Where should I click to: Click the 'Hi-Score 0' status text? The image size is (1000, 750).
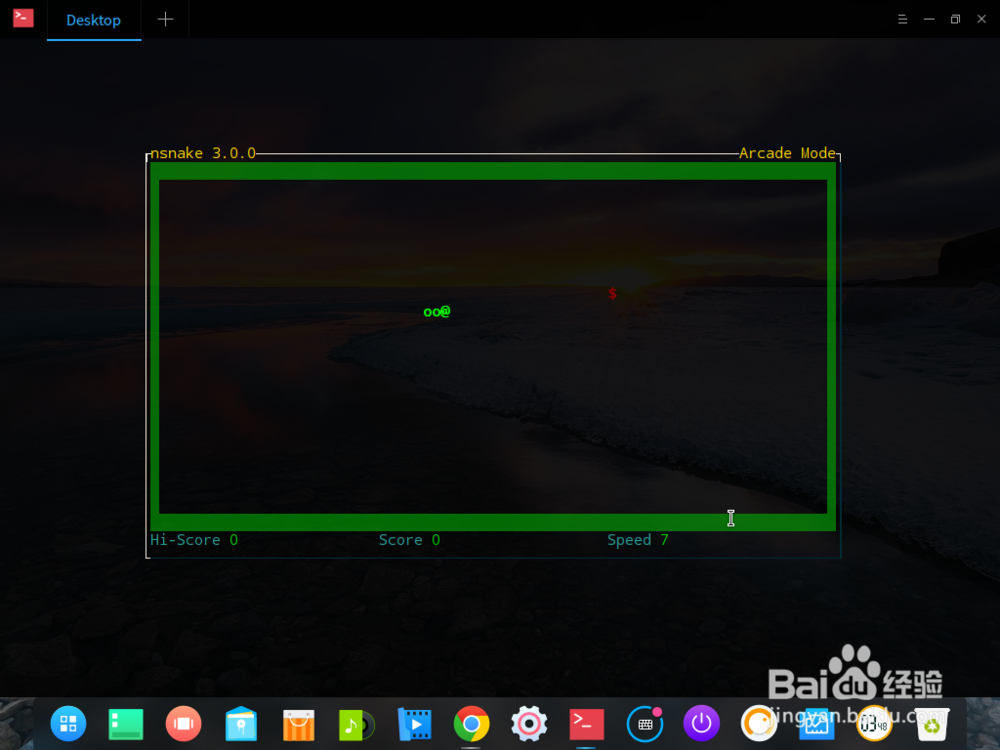pyautogui.click(x=194, y=540)
